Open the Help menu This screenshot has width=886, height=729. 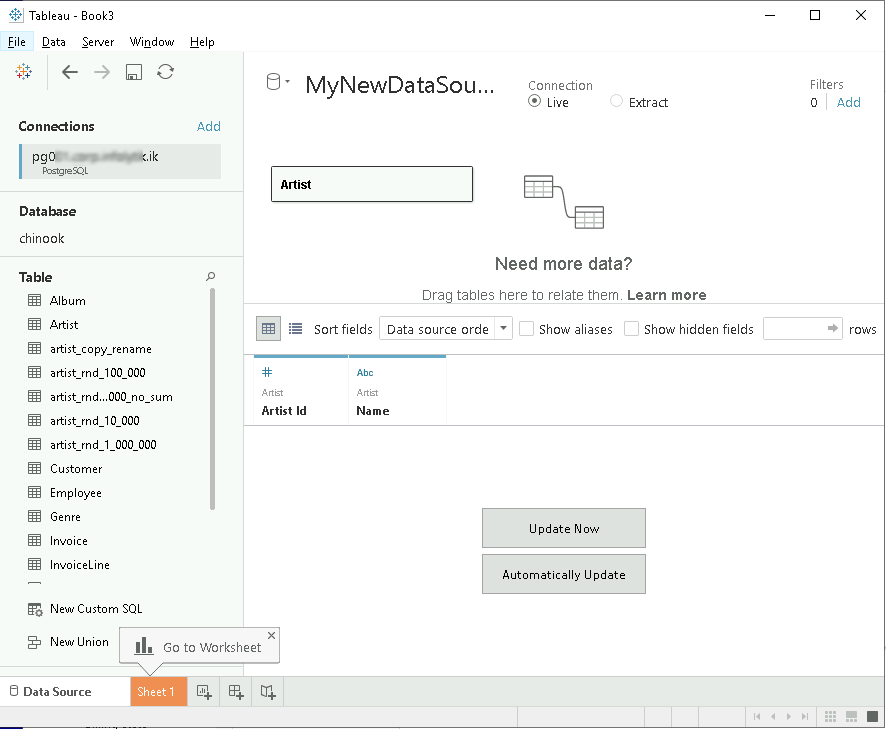(202, 42)
